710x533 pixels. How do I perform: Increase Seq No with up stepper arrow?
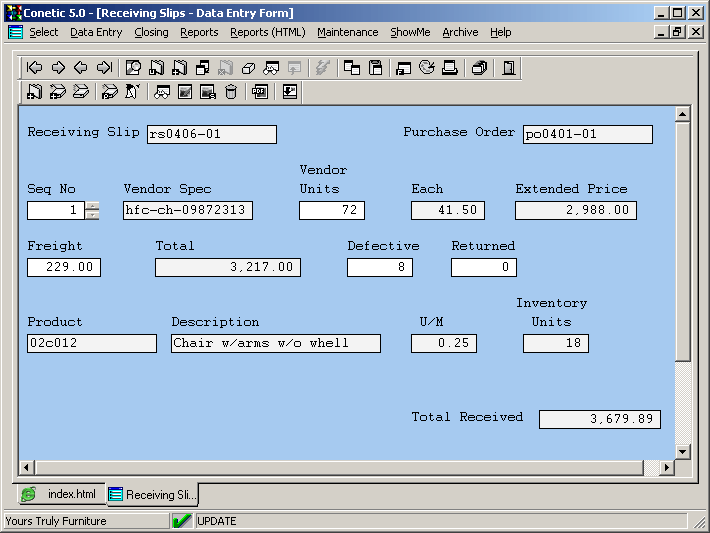pos(92,206)
